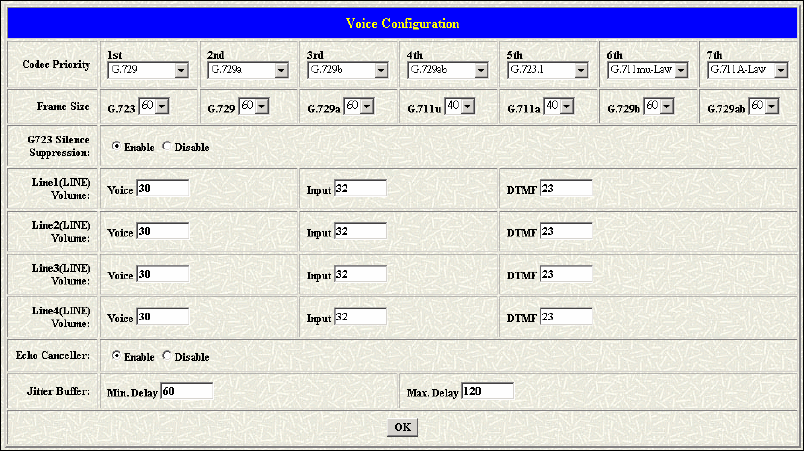
Task: Expand the 2nd codec priority dropdown
Action: click(248, 71)
